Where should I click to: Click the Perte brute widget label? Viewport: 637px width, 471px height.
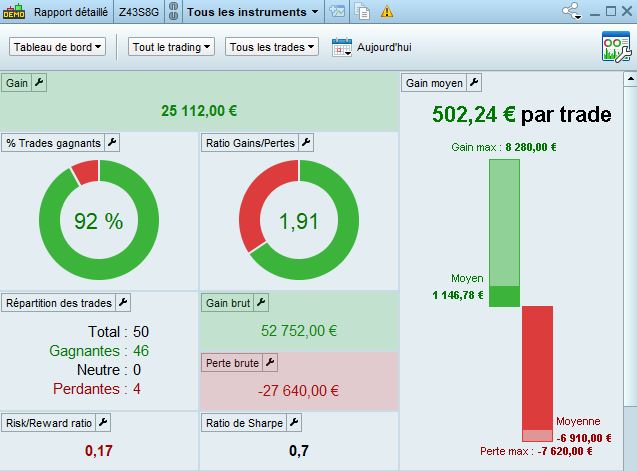coord(232,363)
